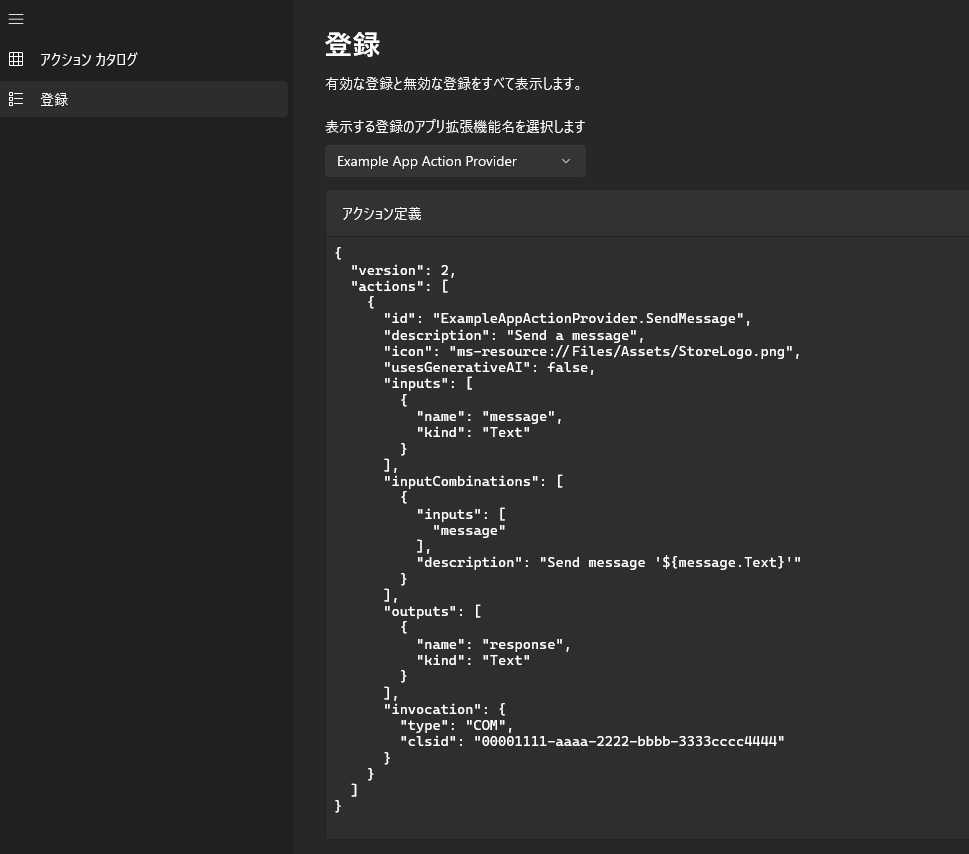Screen dimensions: 969x854
Task: Click the ExampleAppActionProvider.SendMessage id value
Action: click(588, 319)
